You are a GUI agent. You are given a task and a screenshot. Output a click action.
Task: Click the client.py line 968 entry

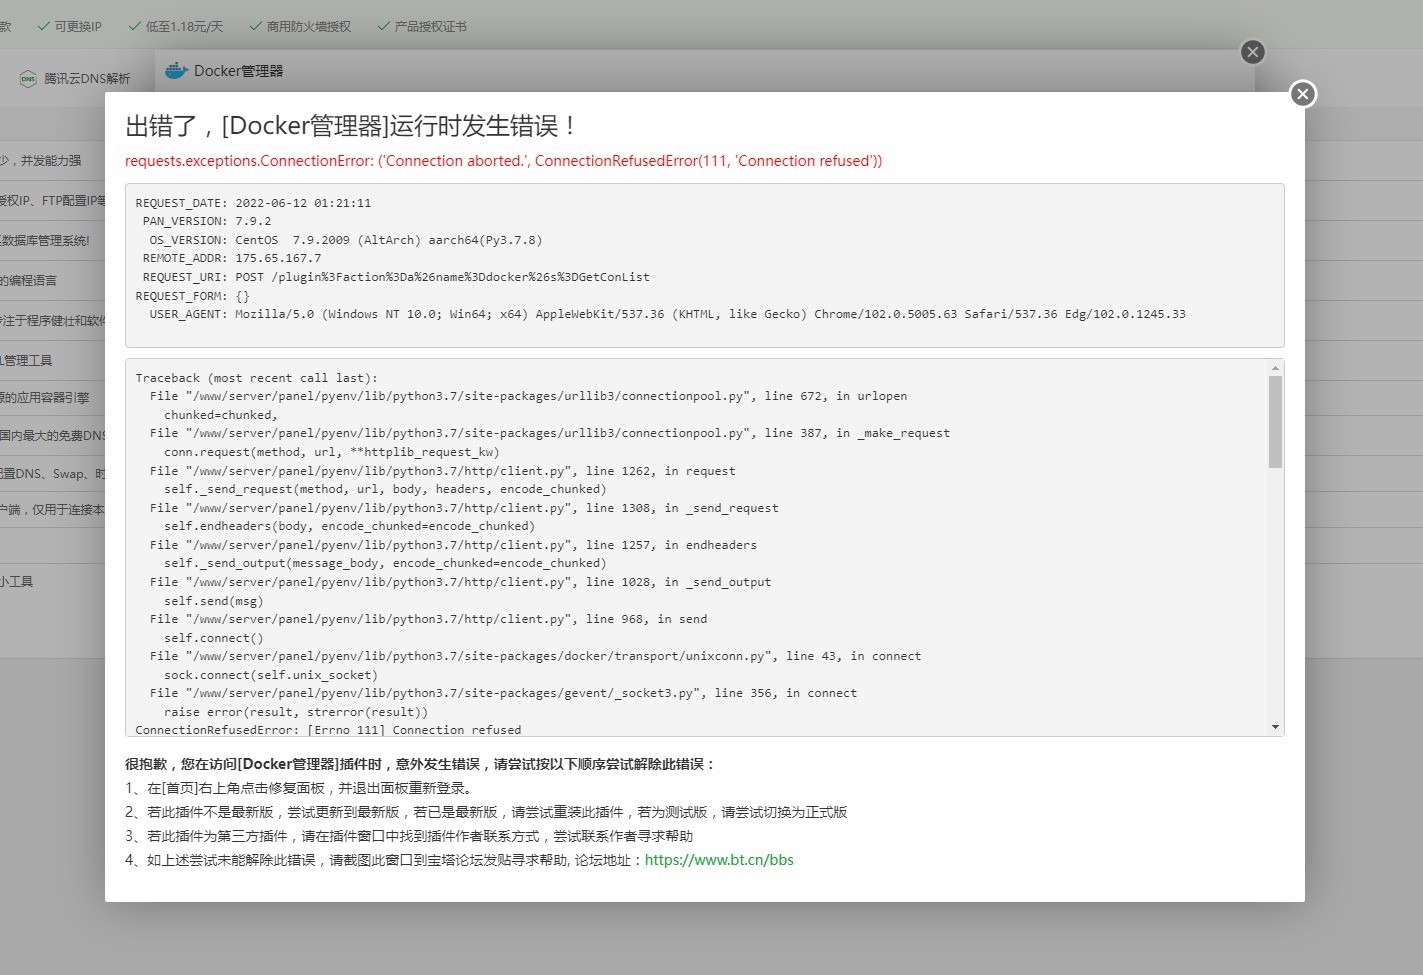point(428,619)
